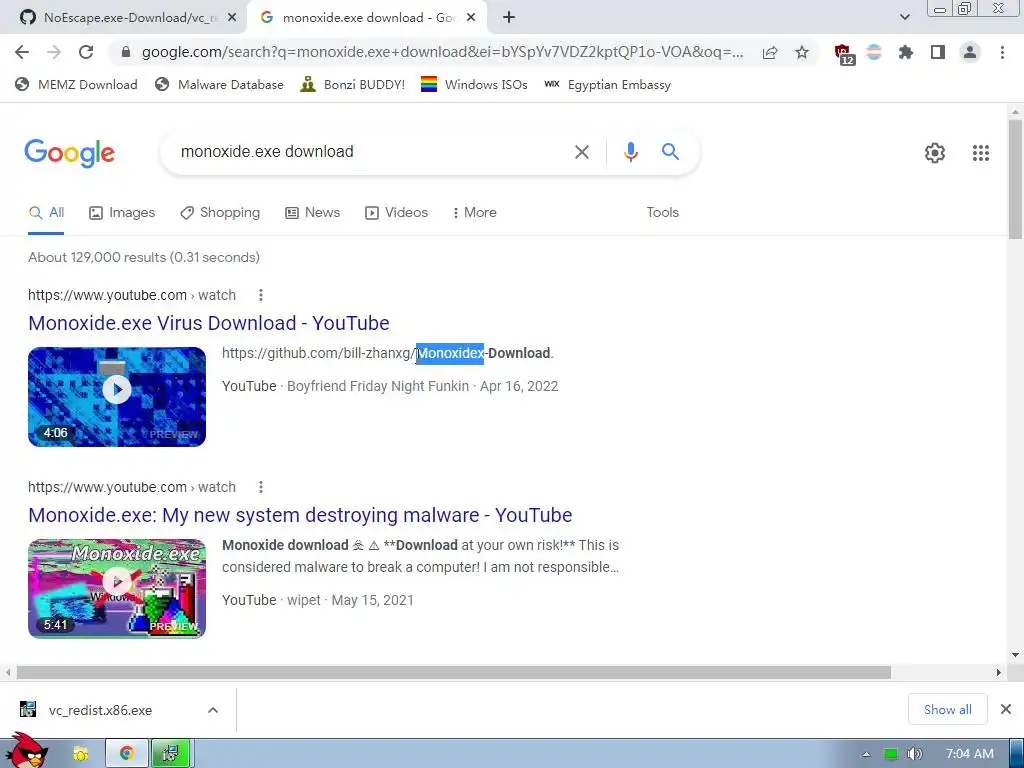The image size is (1024, 768).
Task: Play the 4:06 video thumbnail
Action: point(117,397)
